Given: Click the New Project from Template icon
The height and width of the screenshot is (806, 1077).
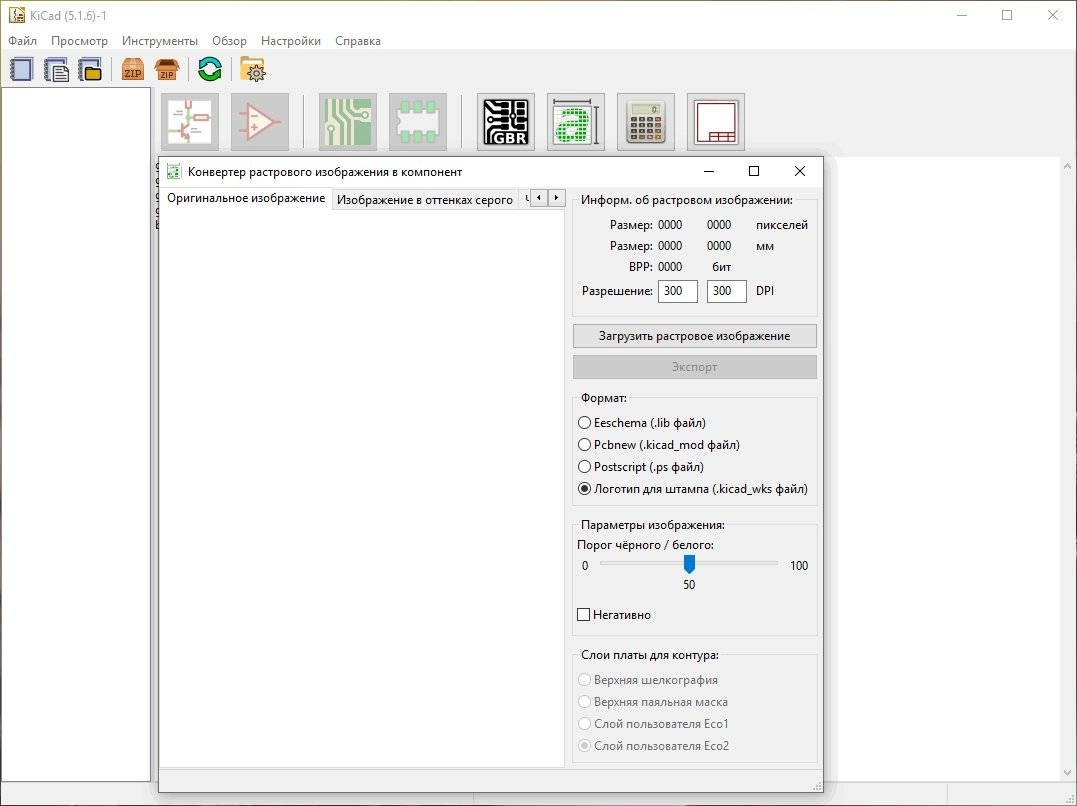Looking at the screenshot, I should 56,69.
